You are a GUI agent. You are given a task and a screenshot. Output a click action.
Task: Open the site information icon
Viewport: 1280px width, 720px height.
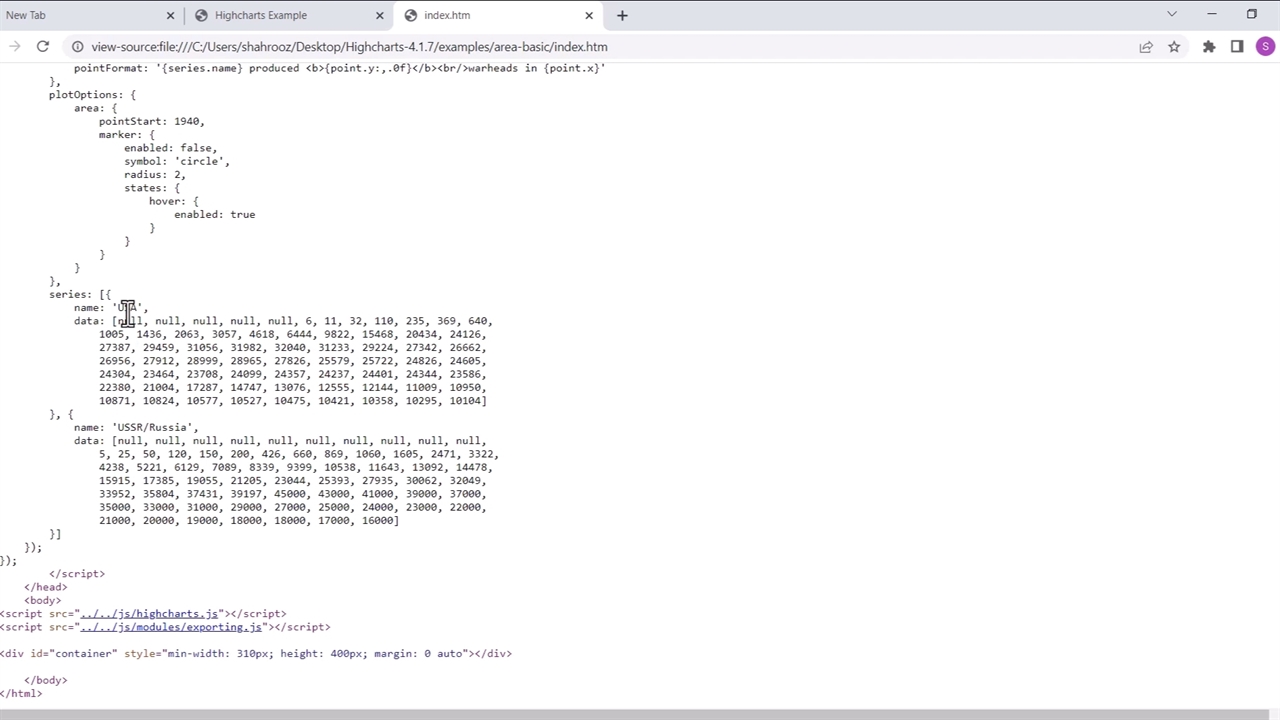[x=77, y=46]
